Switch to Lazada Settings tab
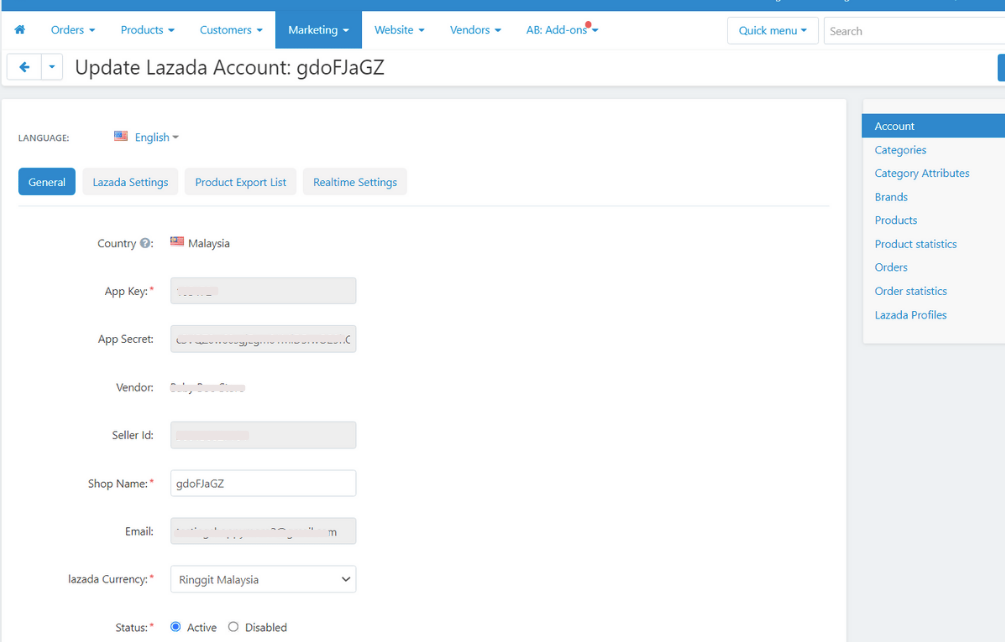Screen dimensions: 1005x642 (x=130, y=182)
